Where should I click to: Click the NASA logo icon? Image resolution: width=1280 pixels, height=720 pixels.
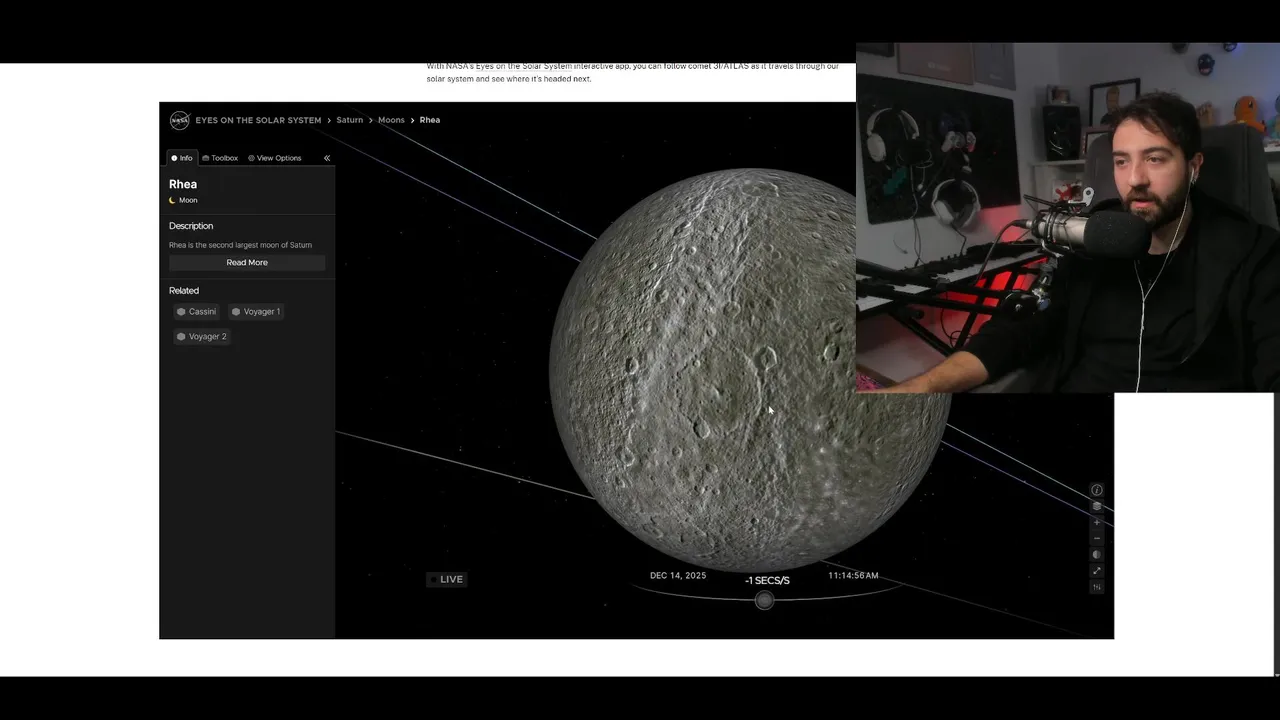(x=179, y=120)
